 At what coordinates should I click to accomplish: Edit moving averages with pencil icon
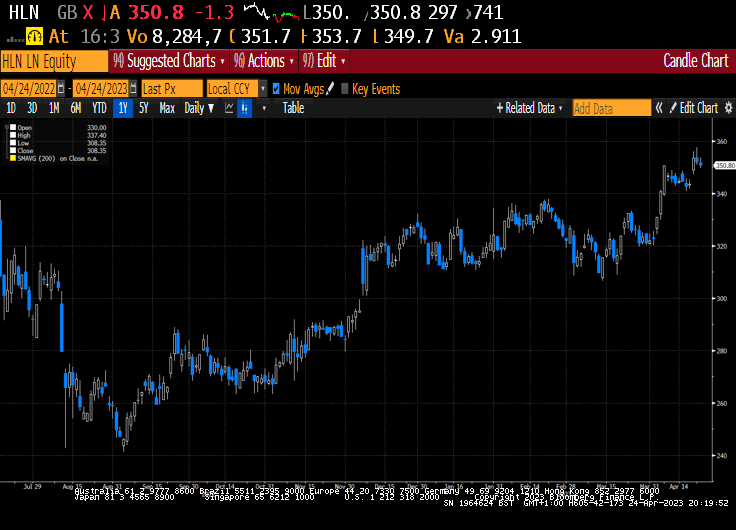[330, 88]
